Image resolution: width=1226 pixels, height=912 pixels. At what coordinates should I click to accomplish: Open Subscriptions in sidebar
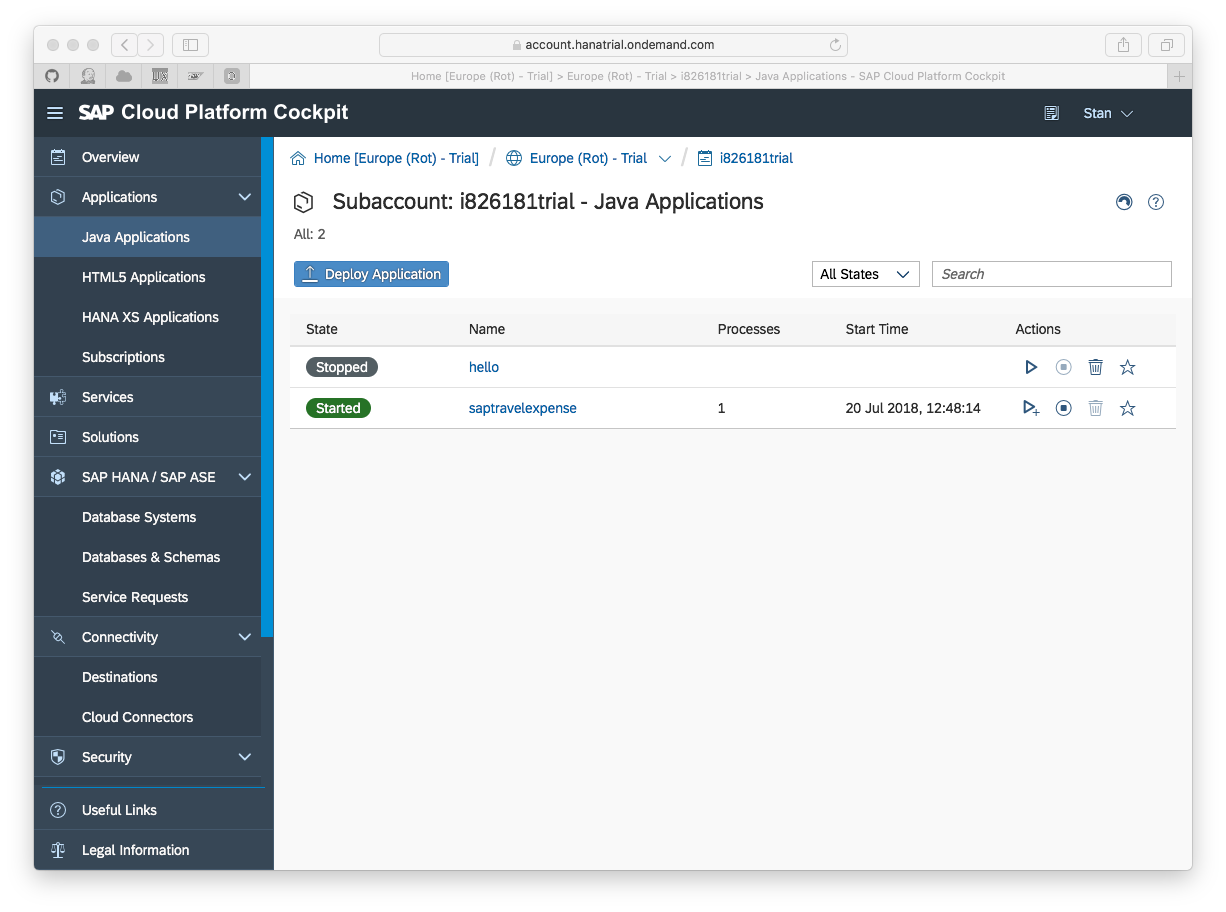[x=147, y=357]
